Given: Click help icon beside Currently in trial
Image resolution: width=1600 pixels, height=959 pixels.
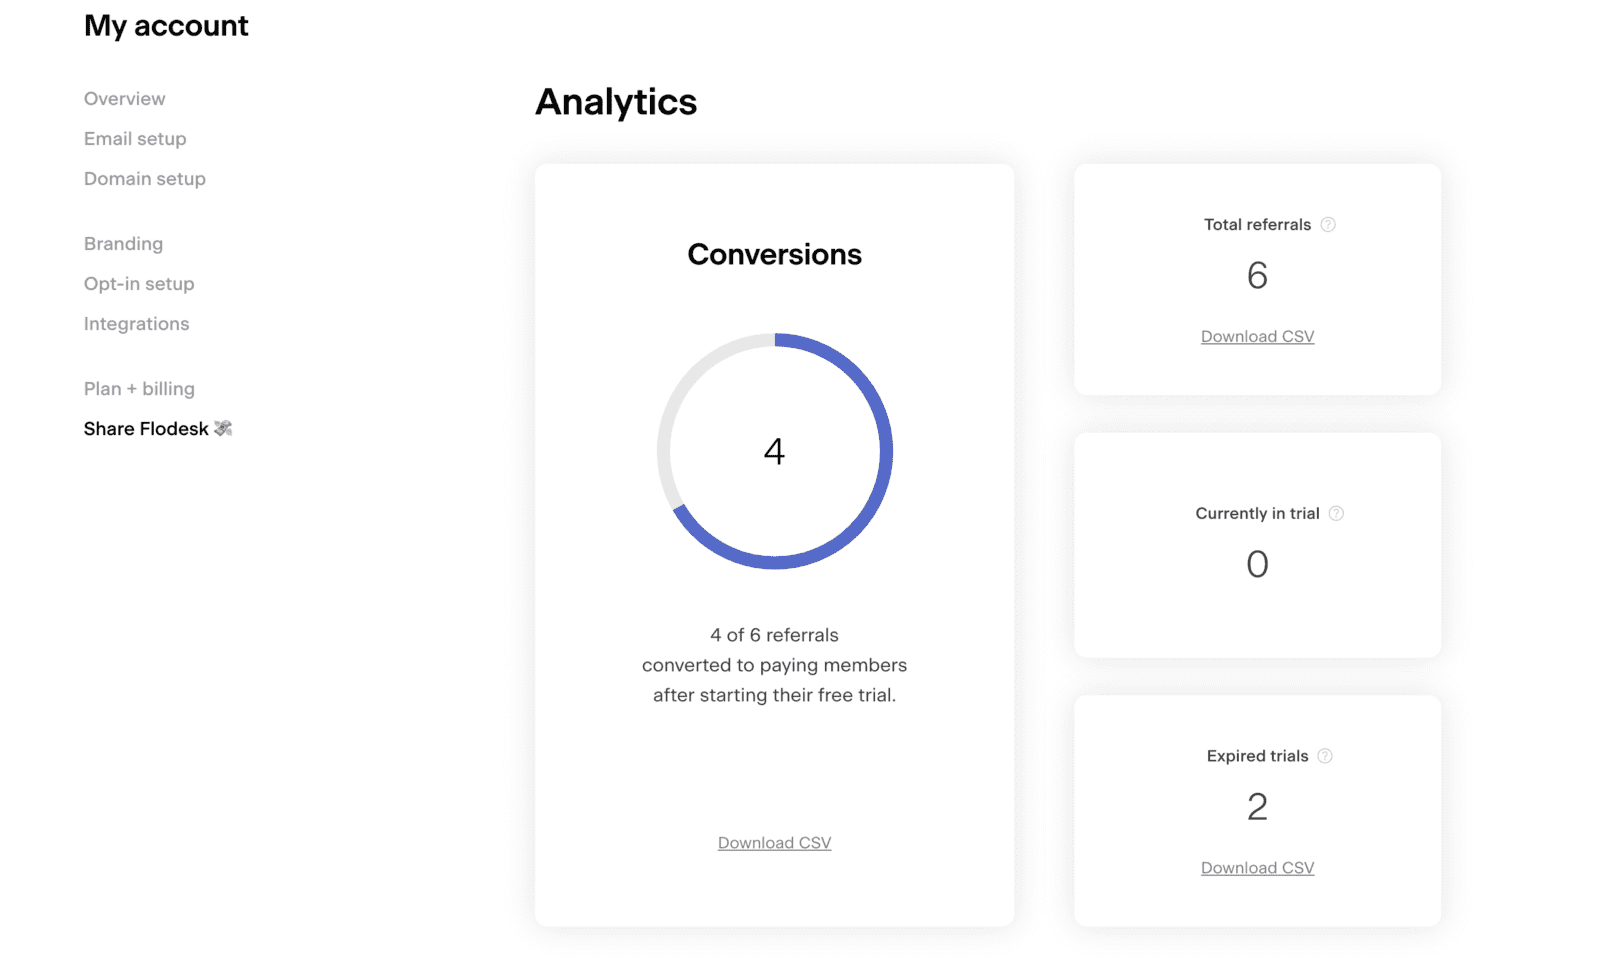Looking at the screenshot, I should (1336, 514).
